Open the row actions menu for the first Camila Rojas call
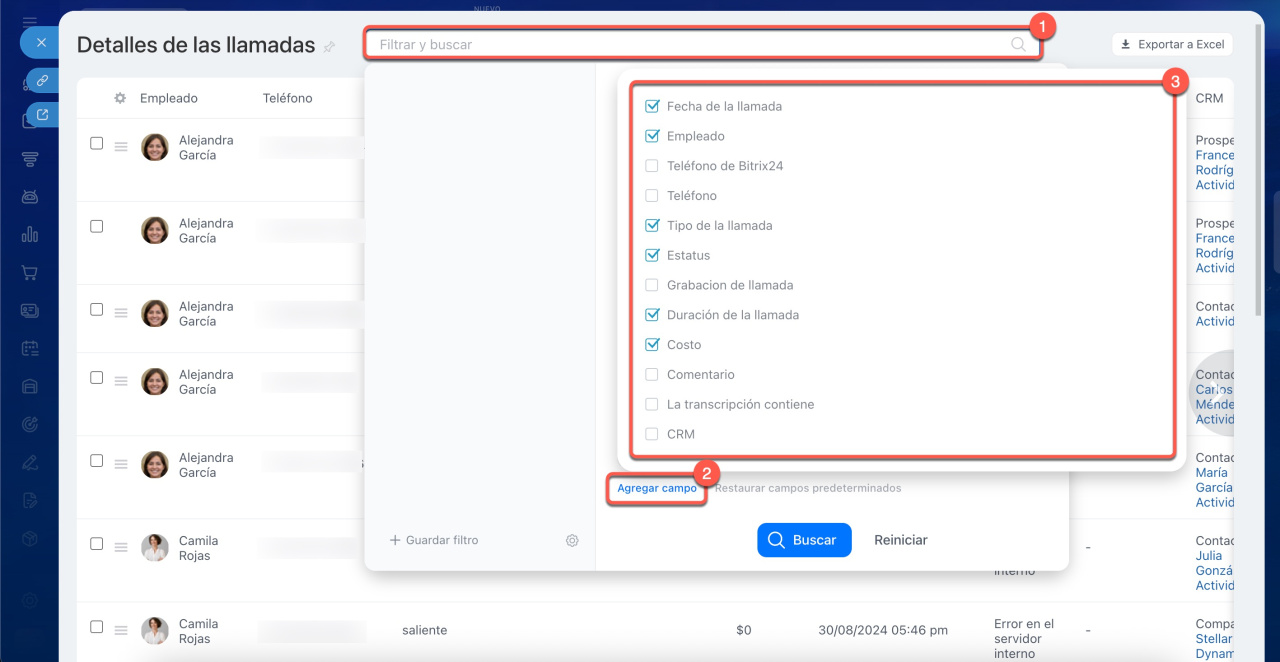The height and width of the screenshot is (662, 1280). tap(121, 547)
